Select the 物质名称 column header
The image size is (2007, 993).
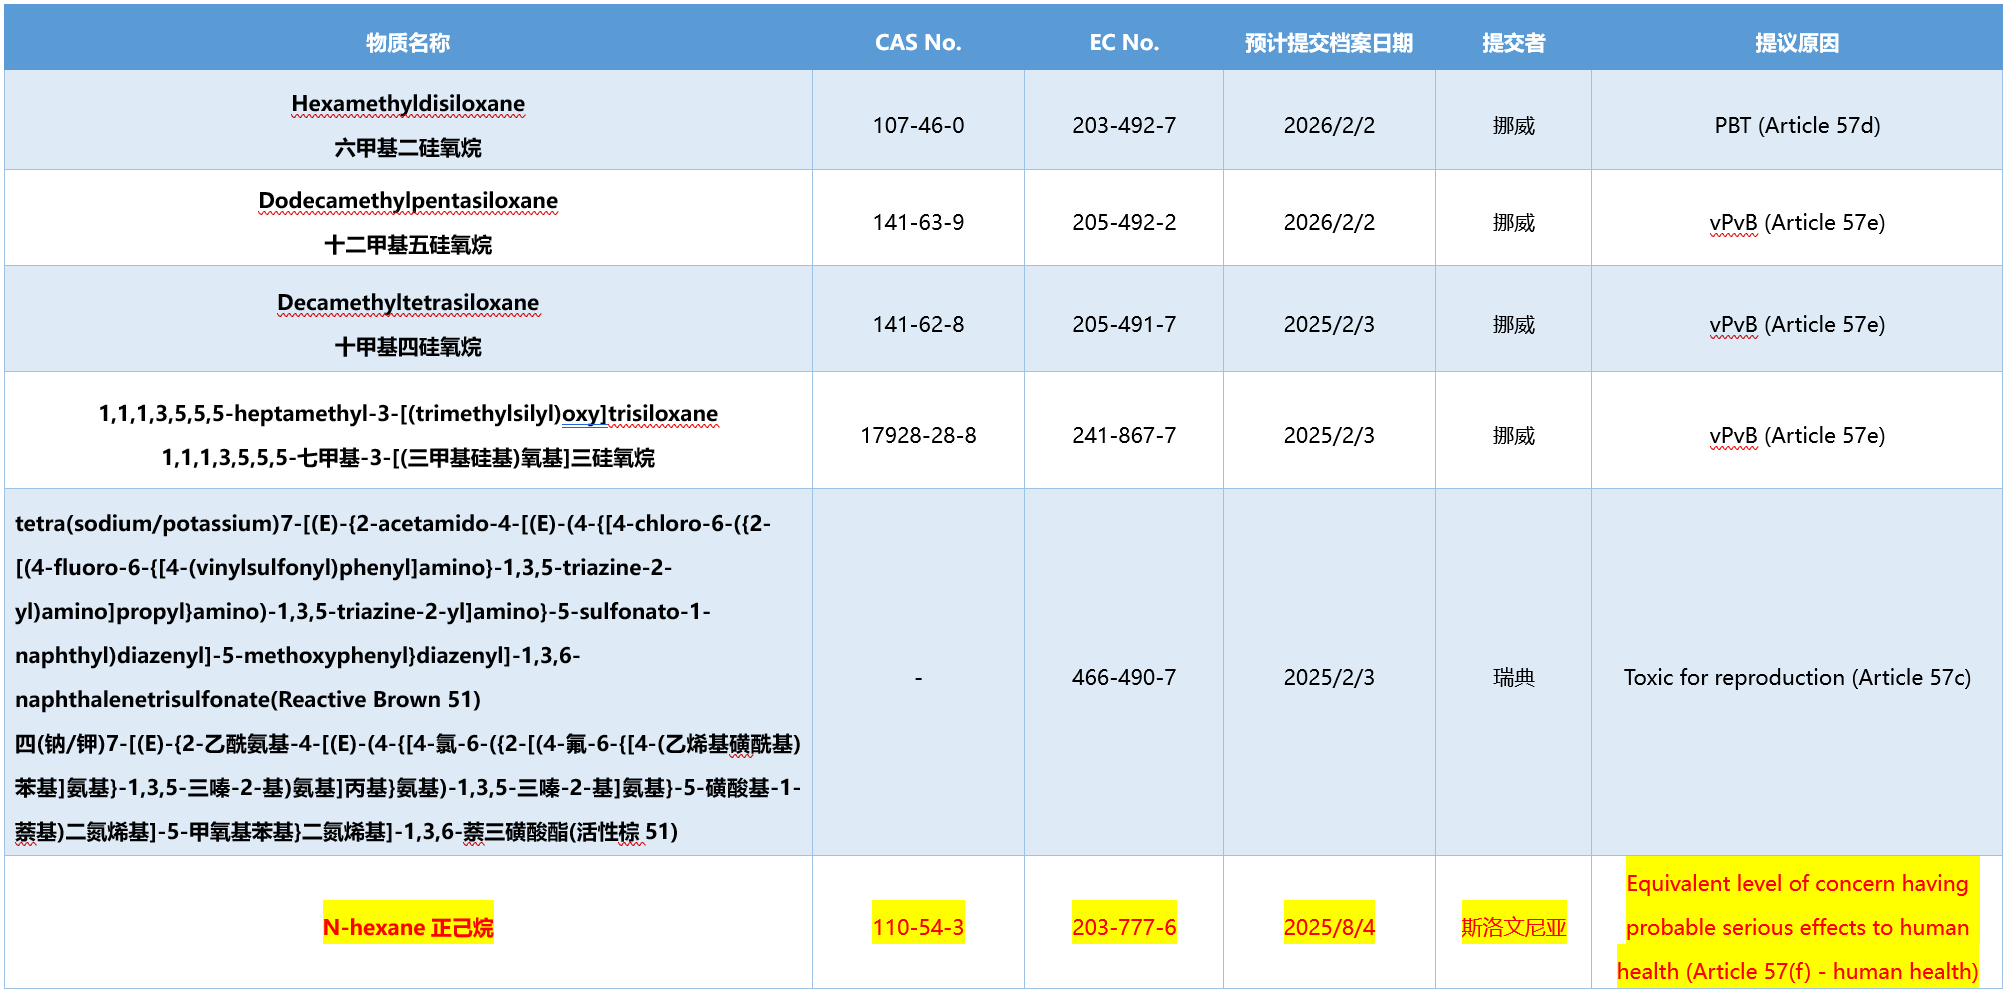[409, 42]
